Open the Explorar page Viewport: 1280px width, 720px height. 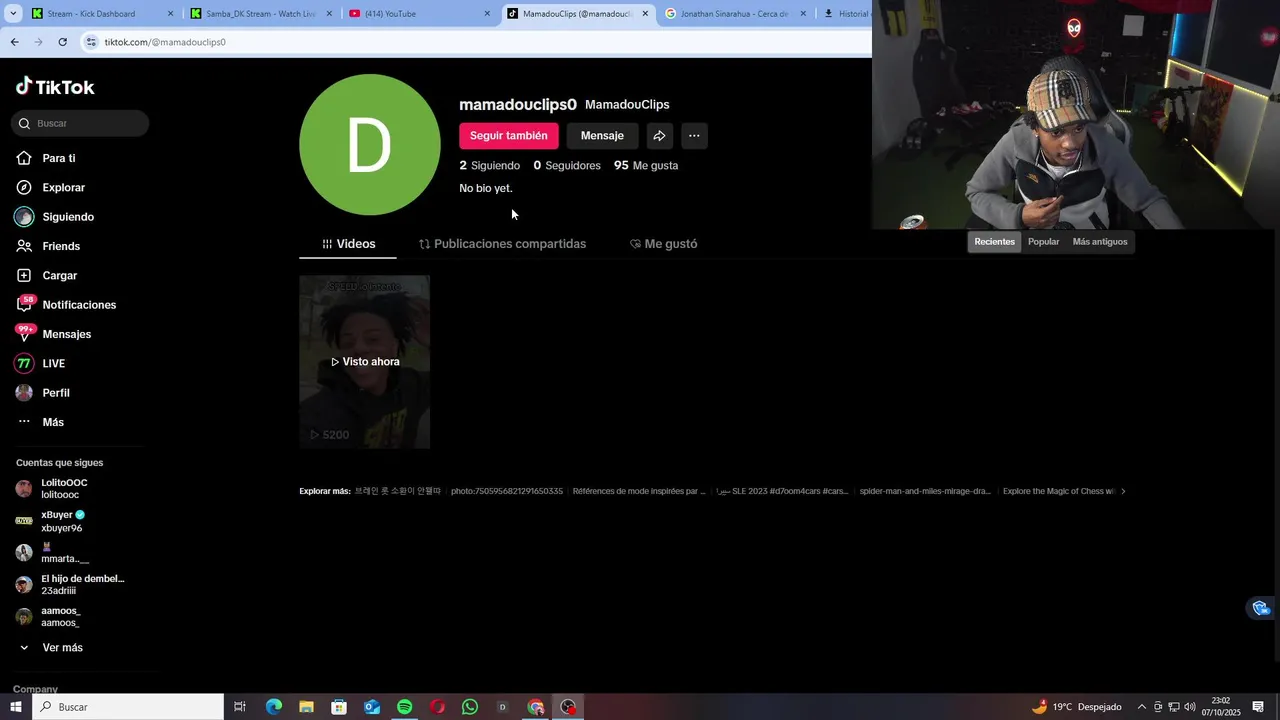tap(50, 187)
